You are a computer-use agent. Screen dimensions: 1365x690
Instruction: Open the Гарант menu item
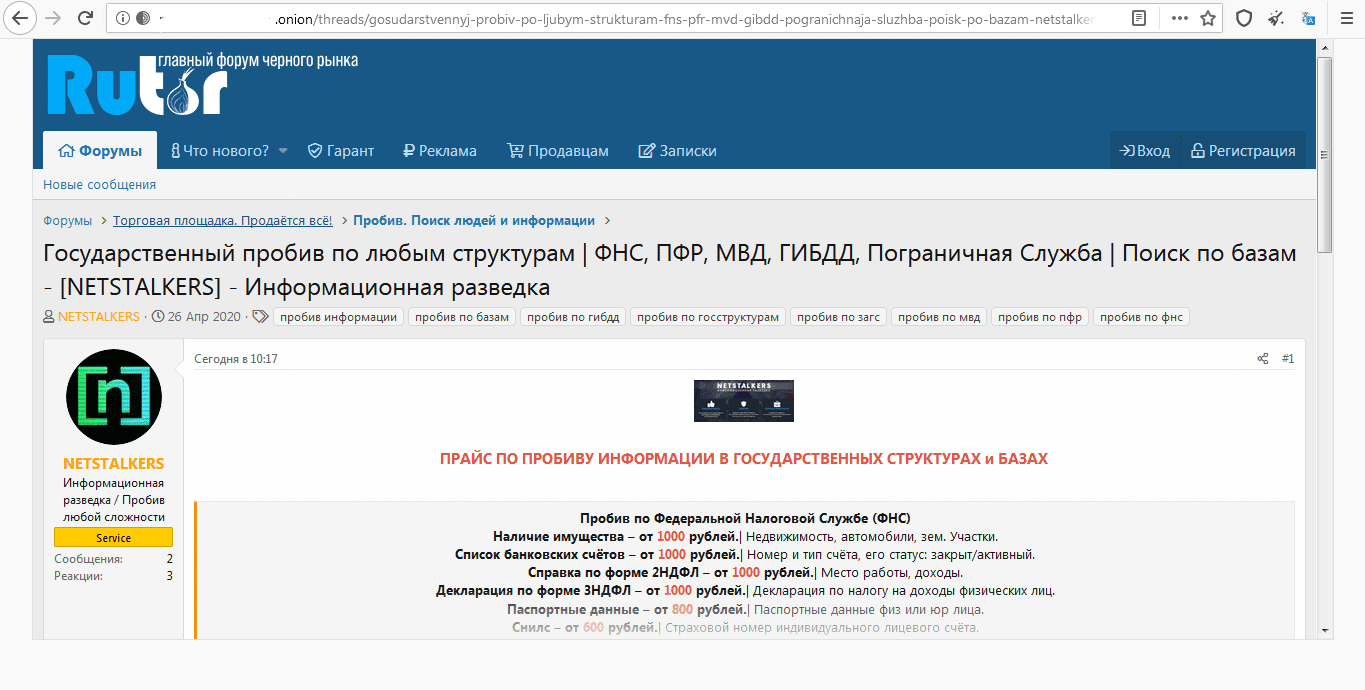click(340, 151)
